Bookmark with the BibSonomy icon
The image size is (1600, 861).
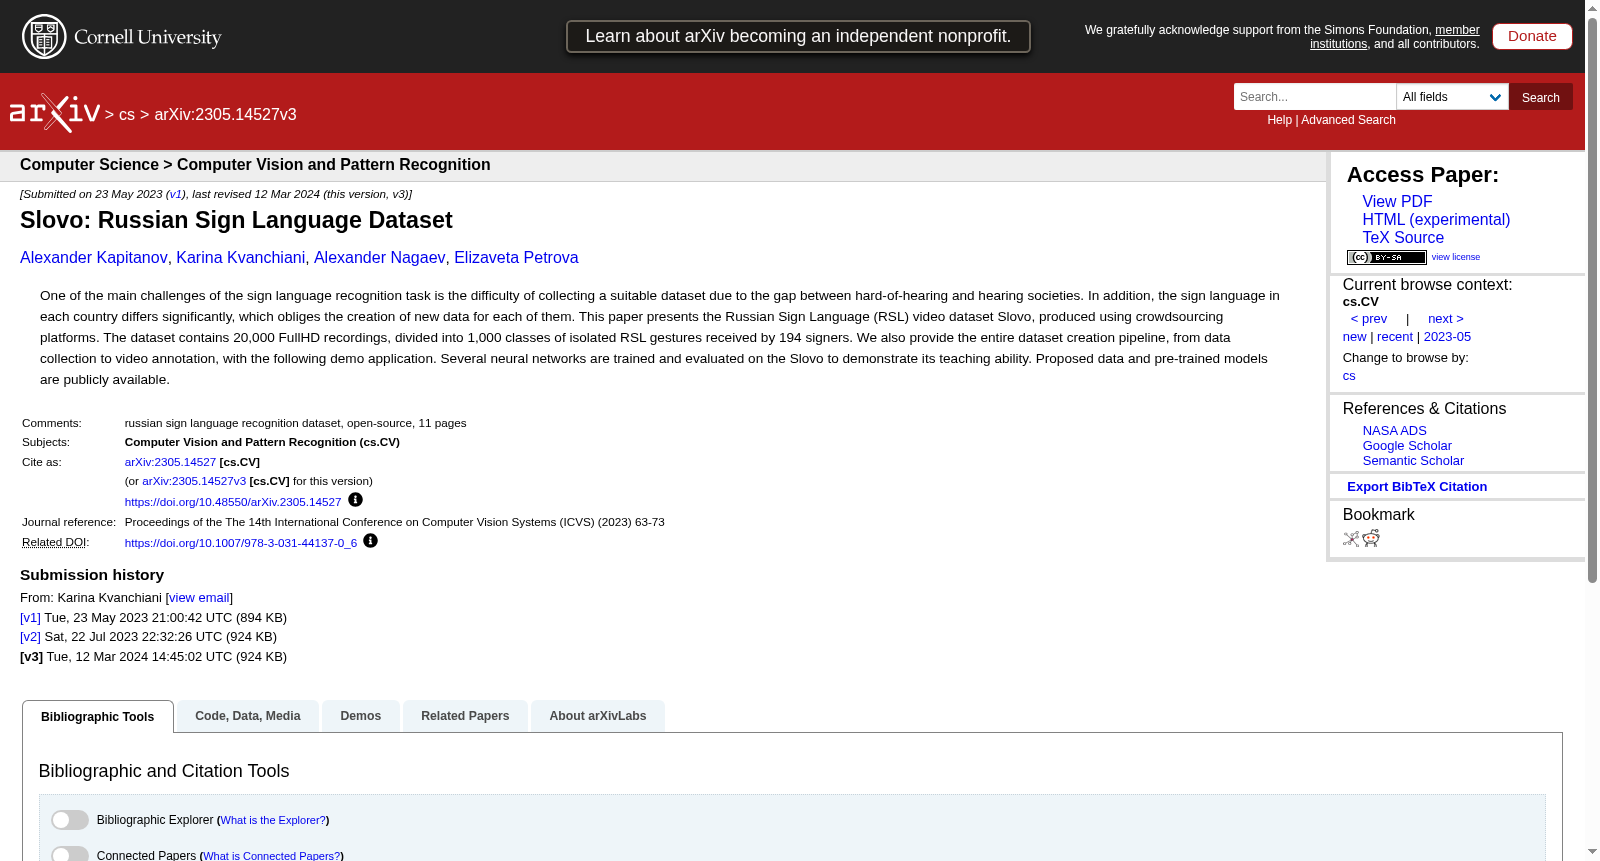[x=1351, y=539]
